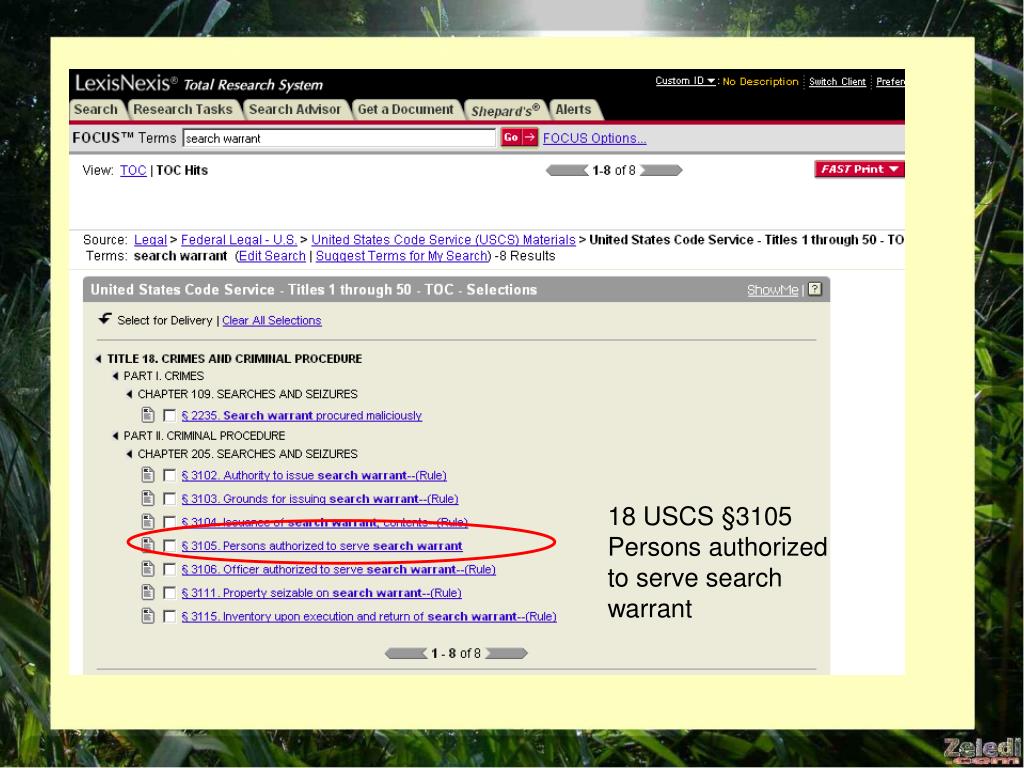Click the ShowMe link
This screenshot has height=768, width=1024.
(773, 290)
